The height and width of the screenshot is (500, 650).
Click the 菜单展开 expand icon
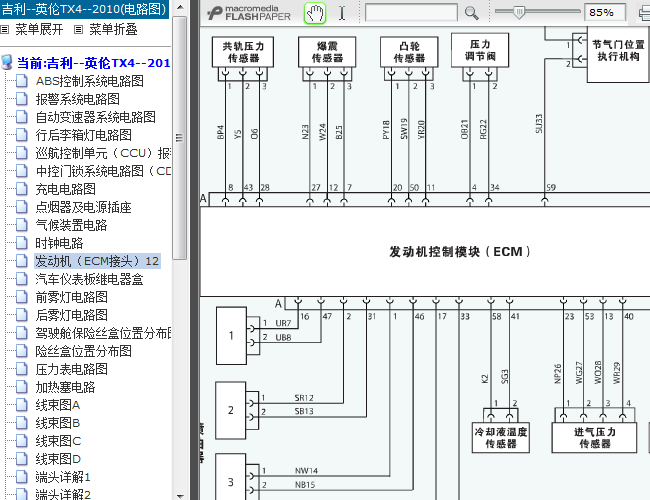pyautogui.click(x=5, y=29)
